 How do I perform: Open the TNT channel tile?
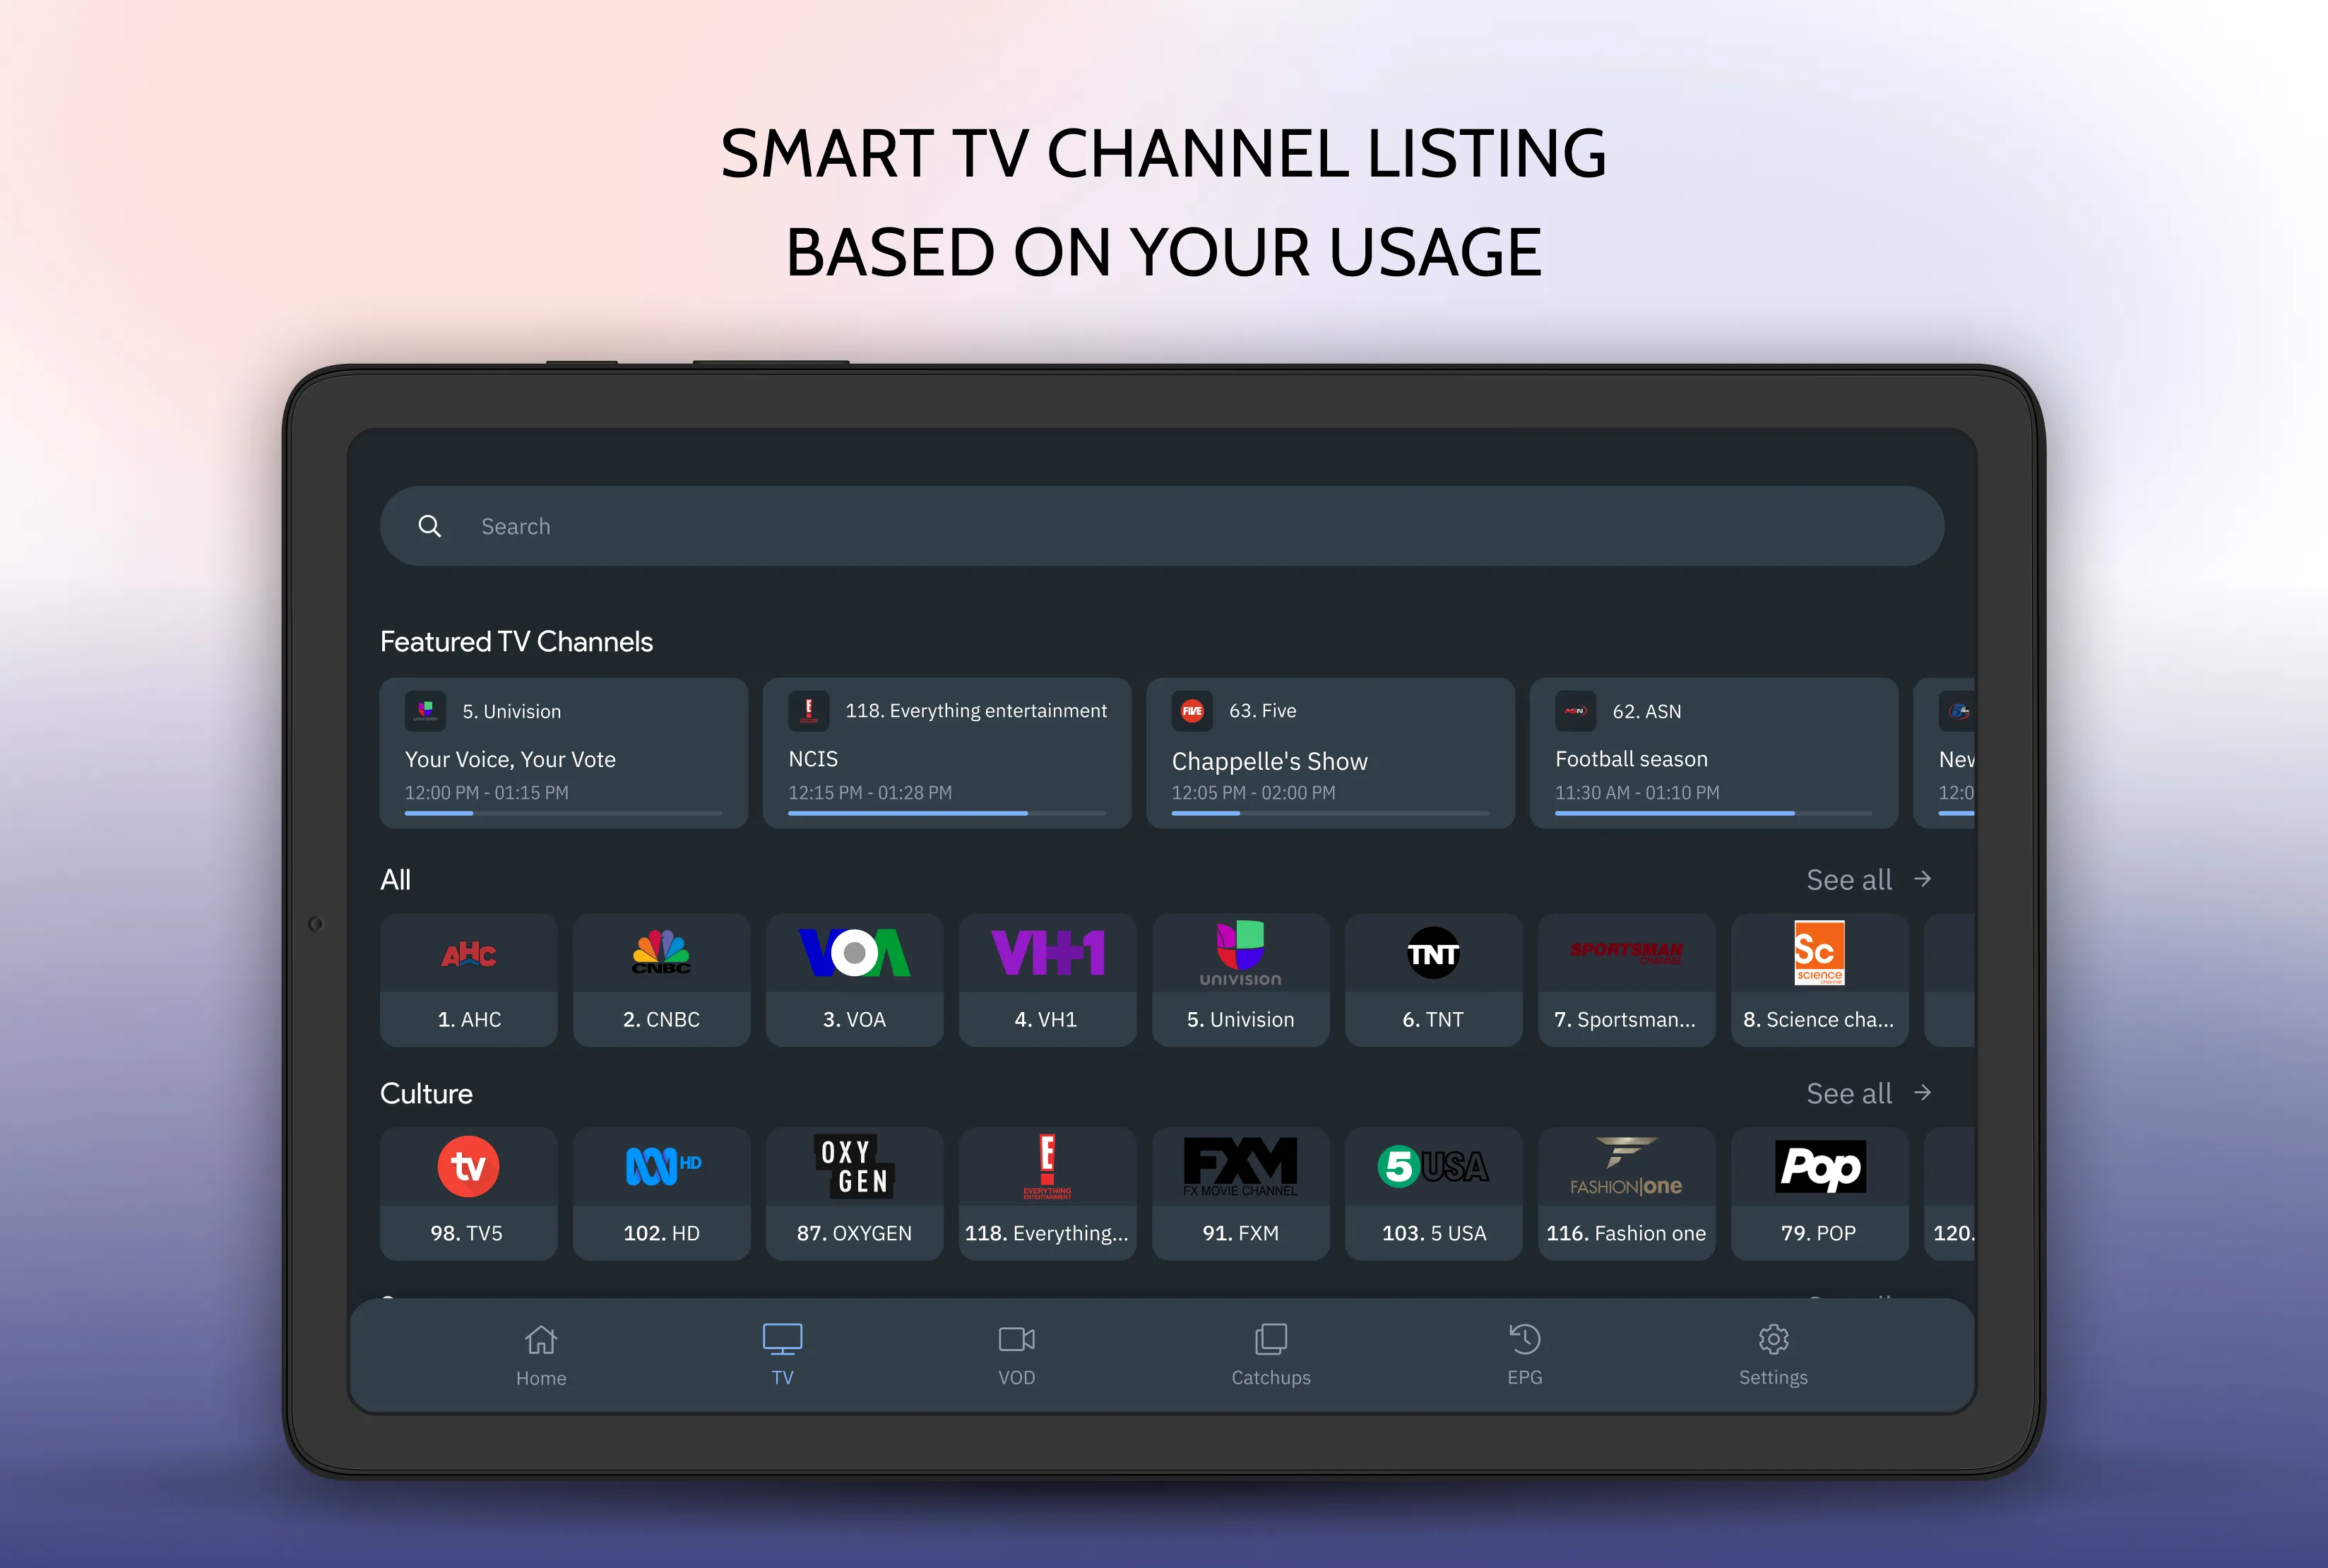1434,980
